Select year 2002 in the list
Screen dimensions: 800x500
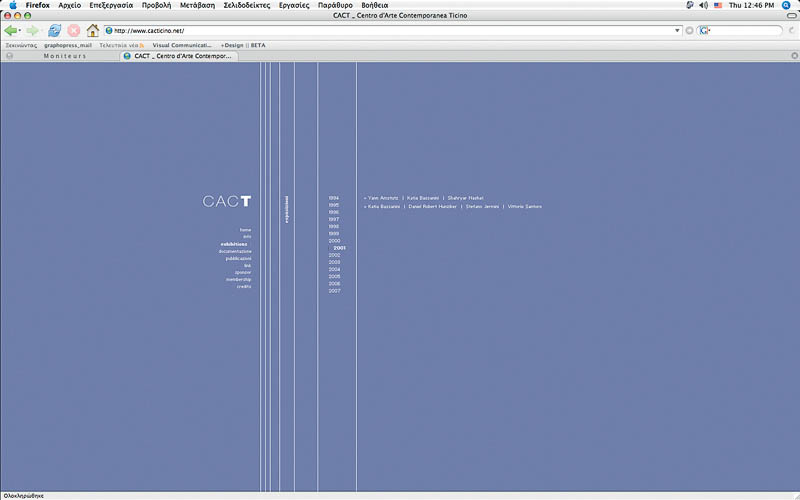(x=334, y=255)
